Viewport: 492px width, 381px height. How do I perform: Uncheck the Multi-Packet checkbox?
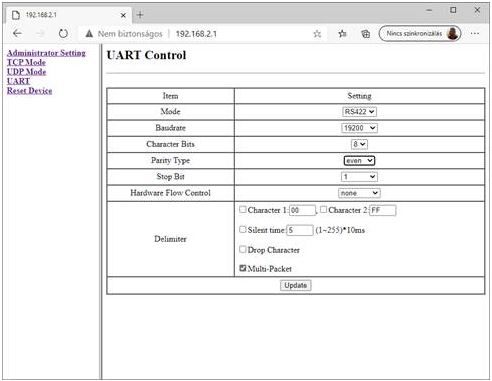coord(243,268)
